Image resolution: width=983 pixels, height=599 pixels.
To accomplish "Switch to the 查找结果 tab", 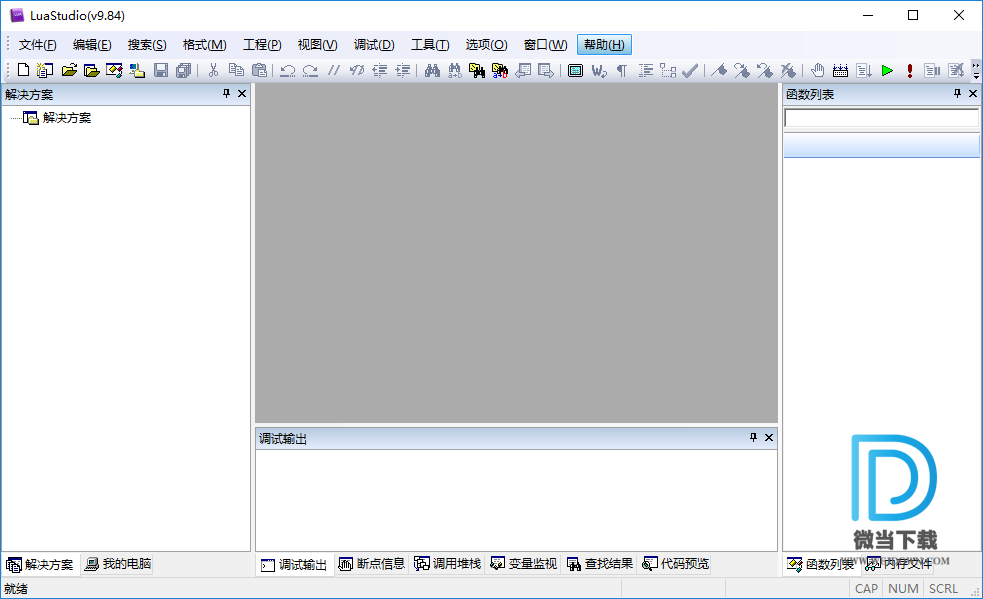I will click(600, 564).
